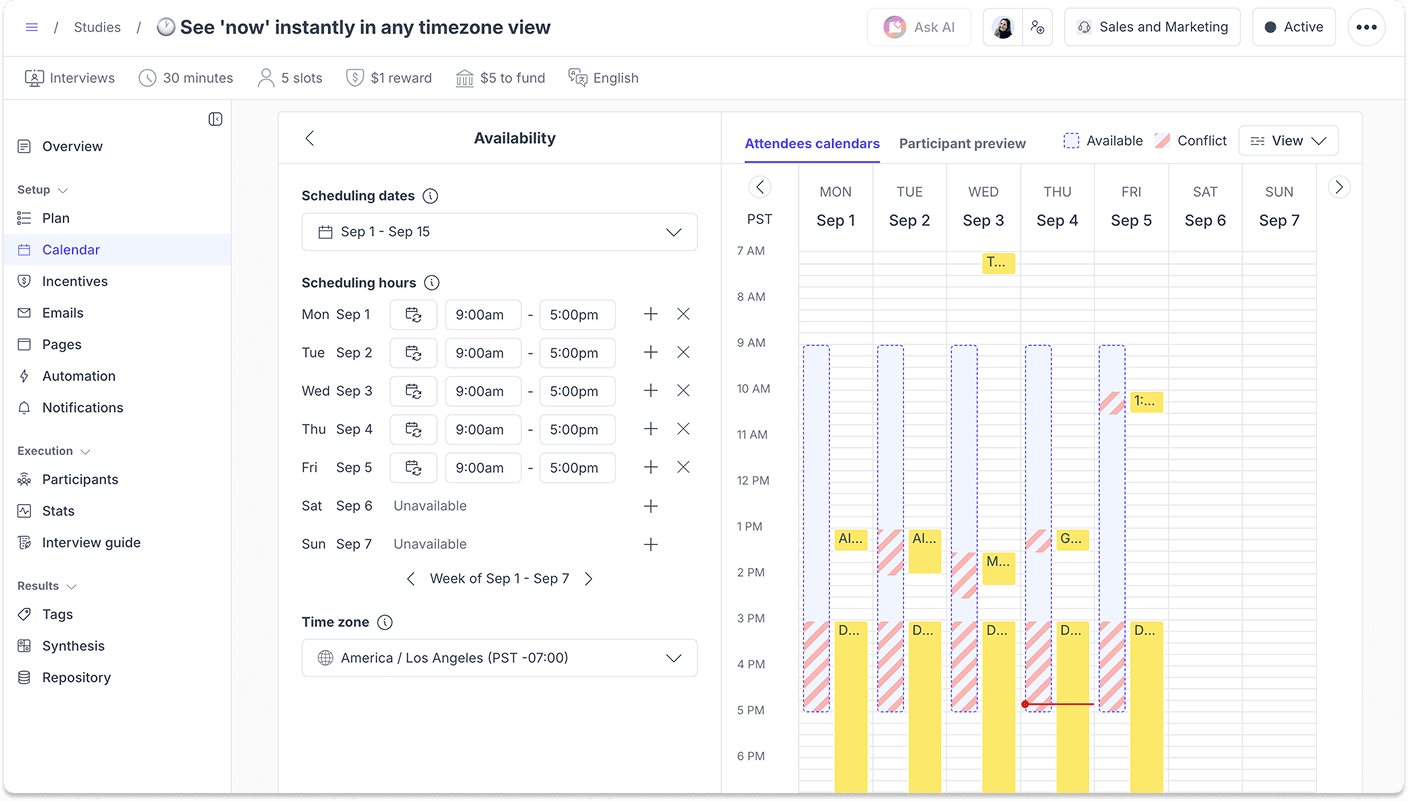Open the Scheduling dates dropdown
Viewport: 1408px width, 801px height.
[x=499, y=232]
